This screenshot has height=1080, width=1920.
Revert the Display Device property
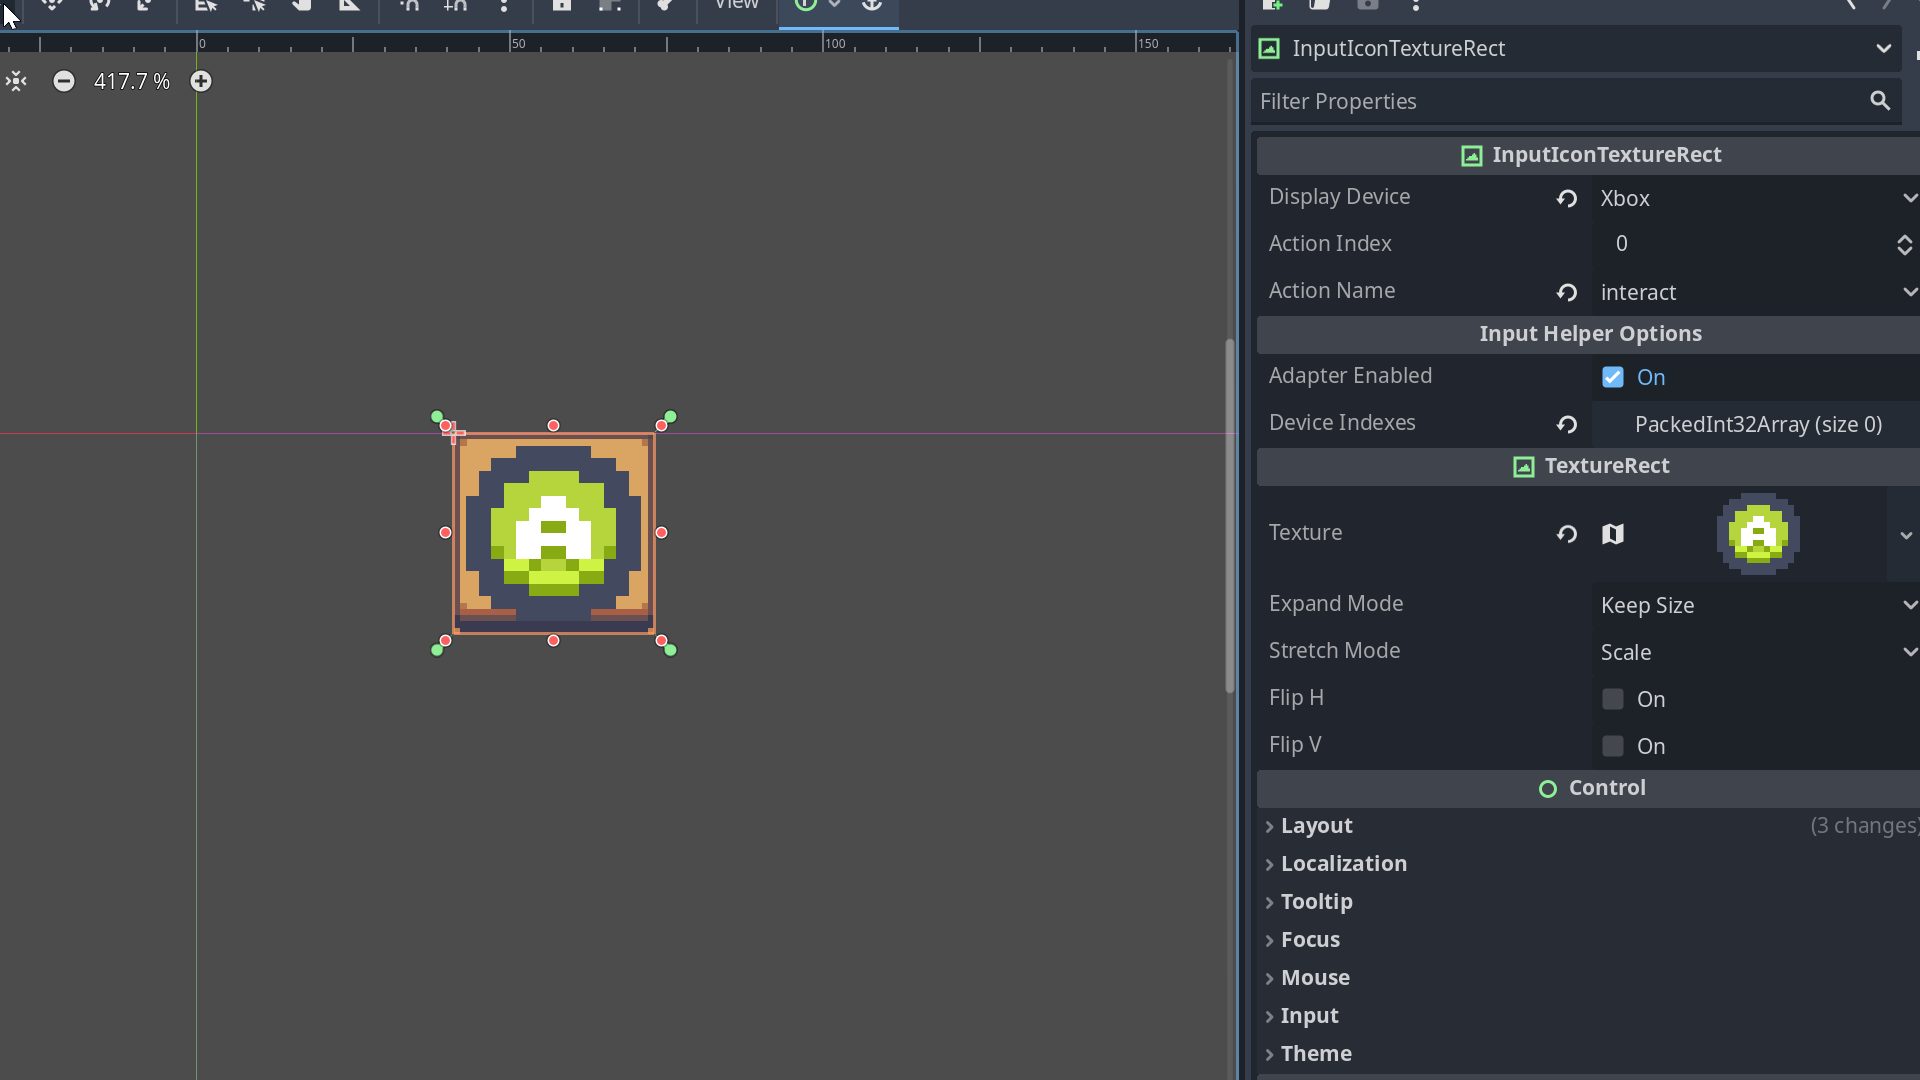1566,198
